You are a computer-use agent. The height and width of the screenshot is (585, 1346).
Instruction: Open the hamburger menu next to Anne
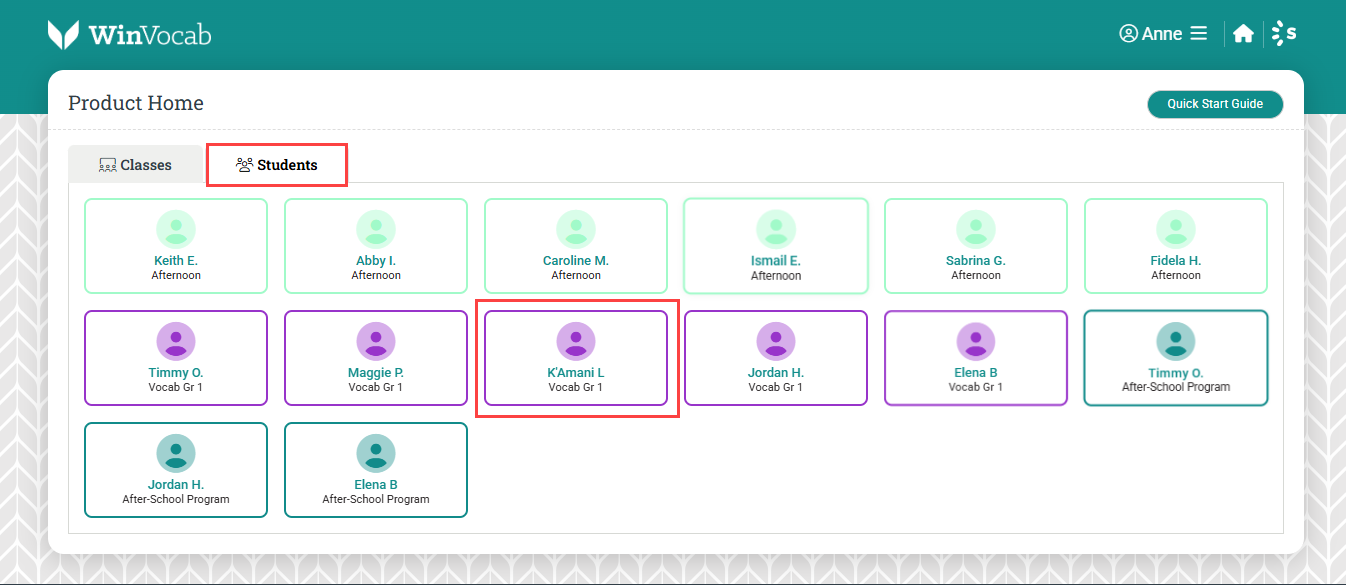(1198, 33)
